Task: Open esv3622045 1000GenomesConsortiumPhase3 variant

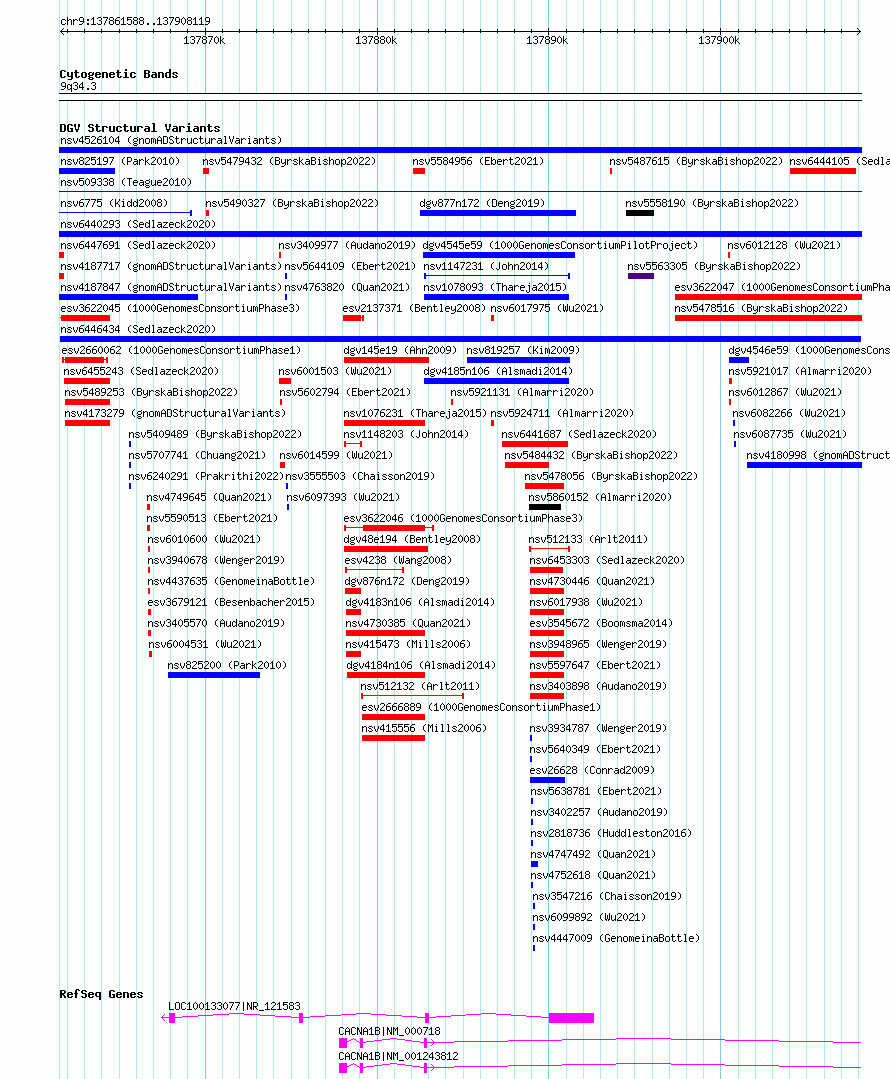Action: point(180,308)
